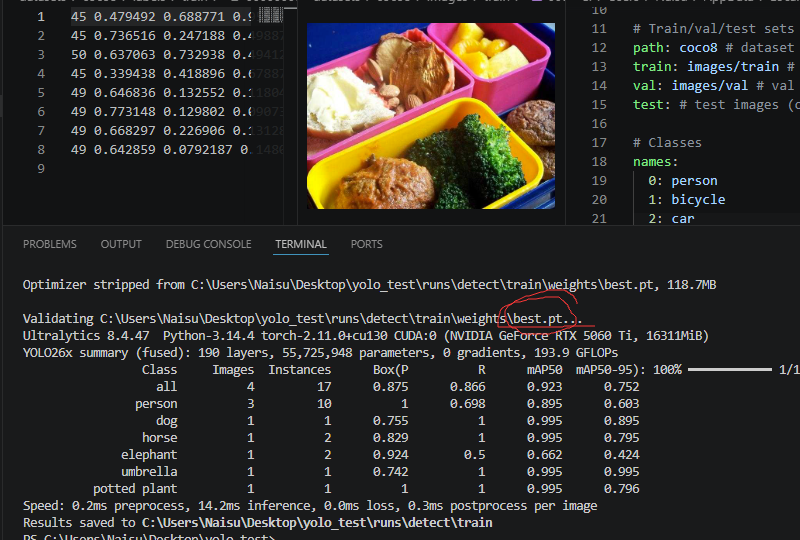Click the lunchbox image preview
This screenshot has width=800, height=540.
point(431,116)
